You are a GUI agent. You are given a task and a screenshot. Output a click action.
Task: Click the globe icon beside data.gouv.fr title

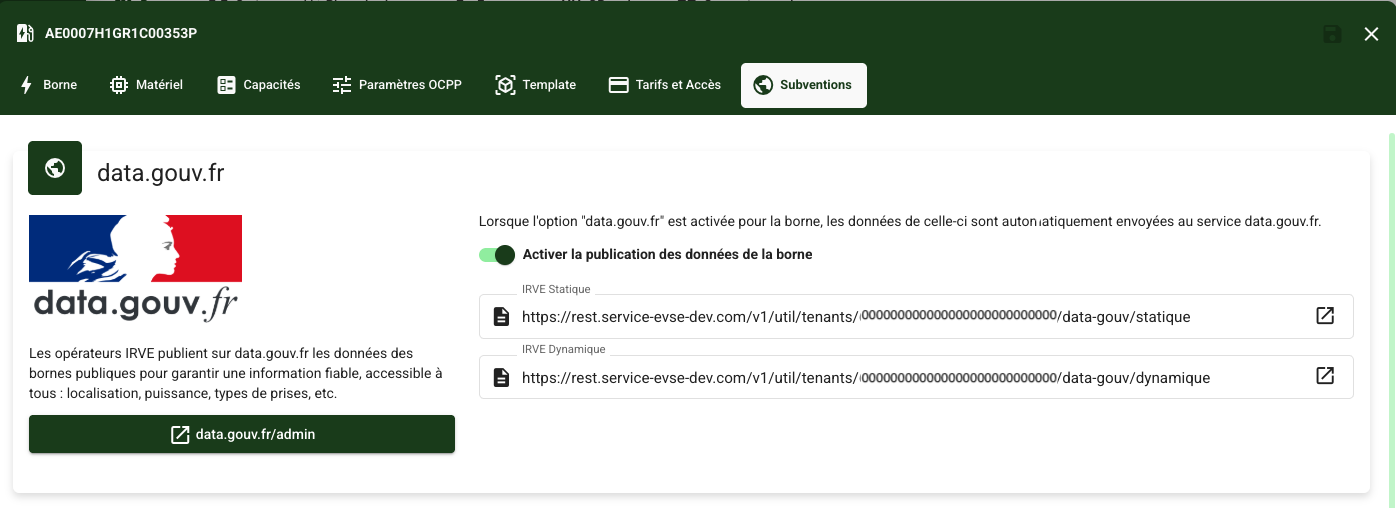coord(55,168)
